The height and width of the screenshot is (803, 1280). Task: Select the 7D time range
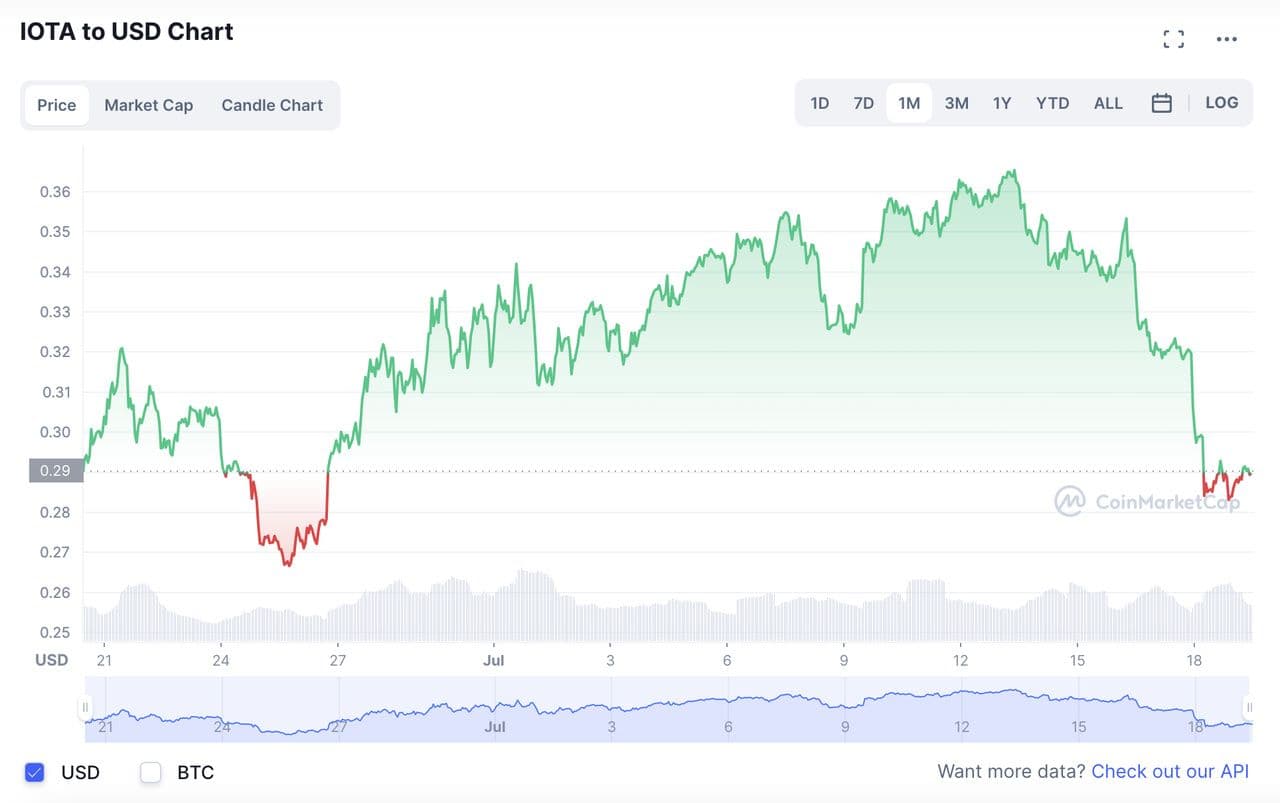(864, 103)
